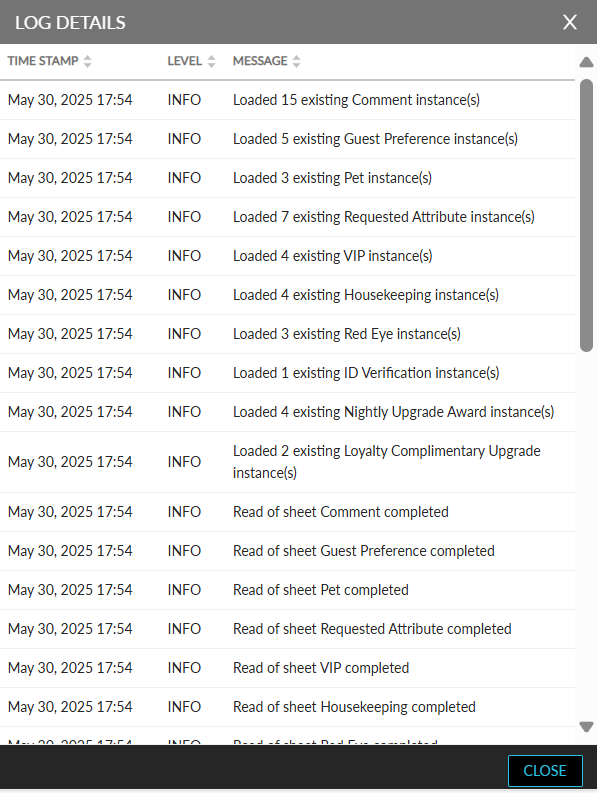Sort by the Time Stamp column arrows
The height and width of the screenshot is (793, 597).
click(x=88, y=61)
